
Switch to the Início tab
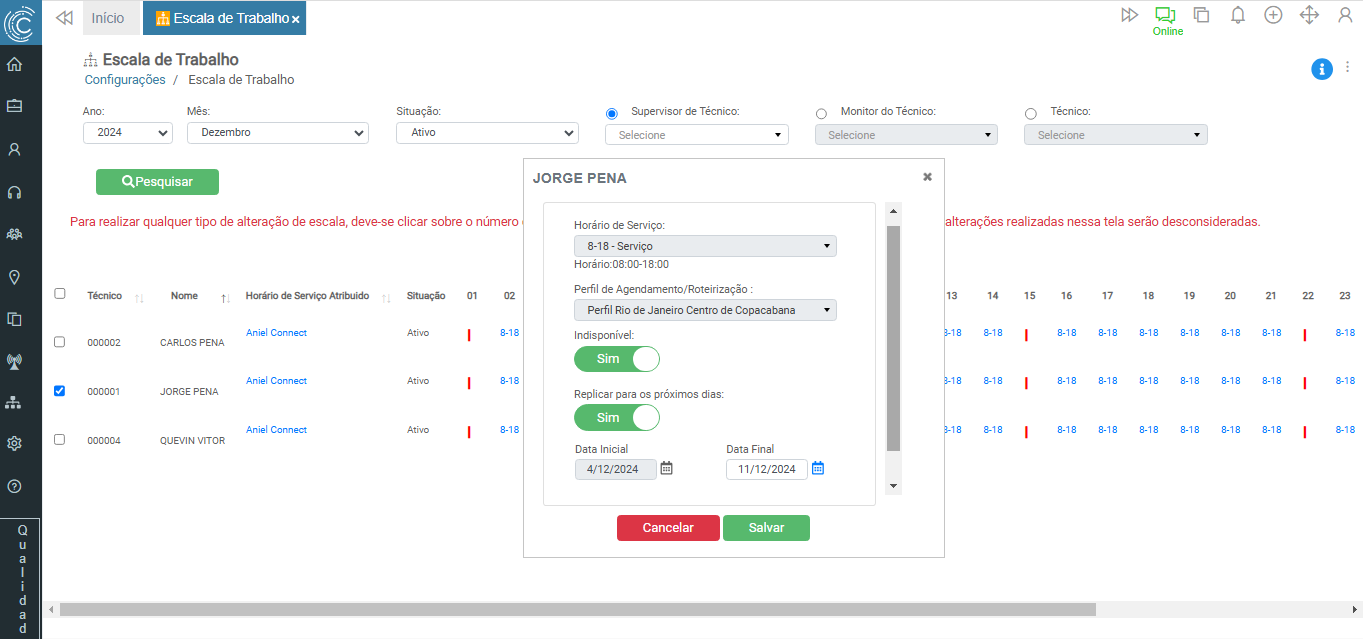coord(108,18)
